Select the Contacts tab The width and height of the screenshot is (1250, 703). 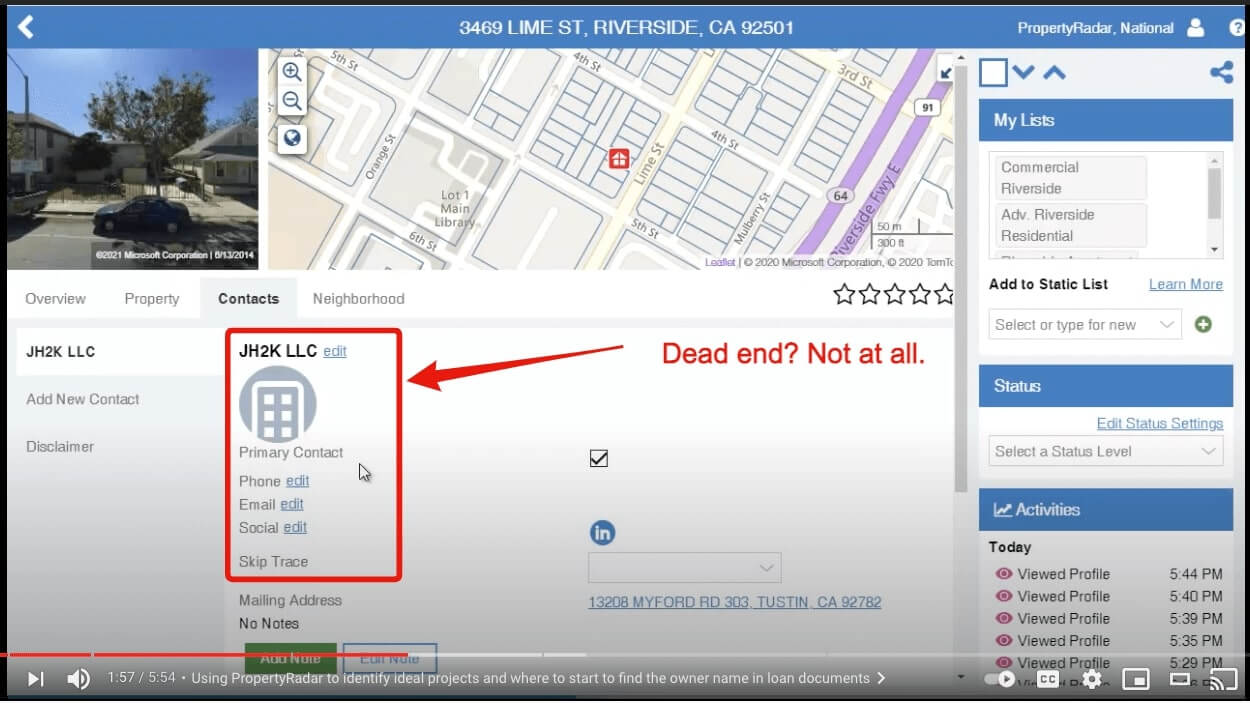click(249, 298)
